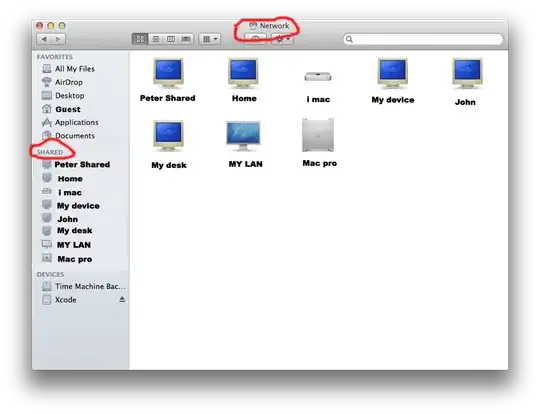Go forward with the right arrow button
Image resolution: width=540 pixels, height=414 pixels.
[58, 39]
